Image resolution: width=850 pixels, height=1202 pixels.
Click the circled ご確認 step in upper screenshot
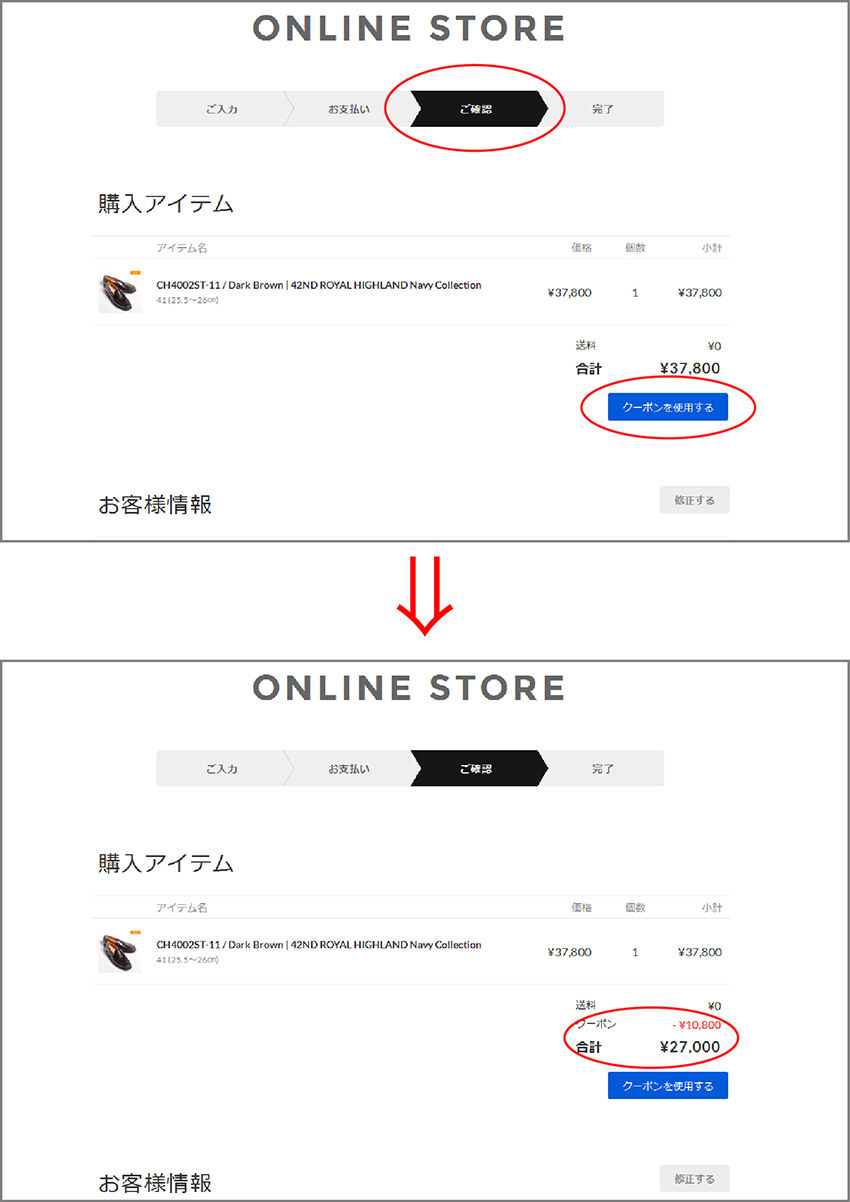(477, 109)
